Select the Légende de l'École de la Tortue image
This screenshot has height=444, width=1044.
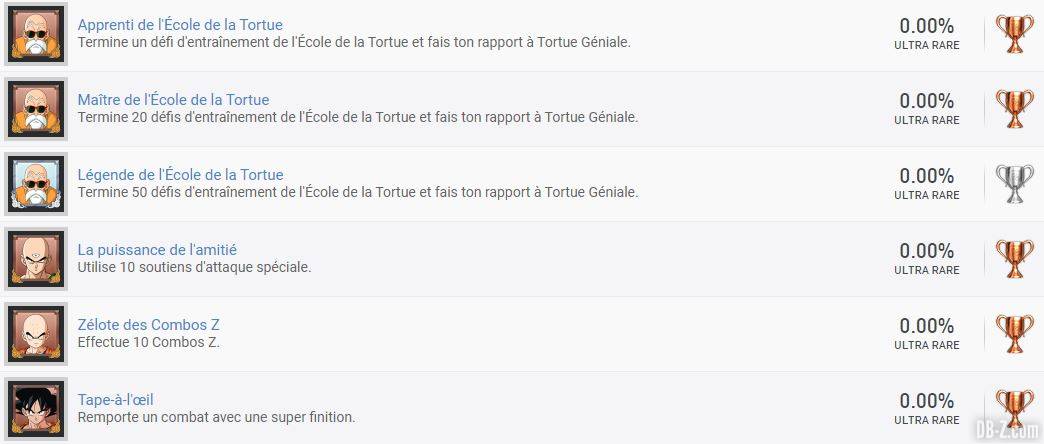(x=36, y=184)
